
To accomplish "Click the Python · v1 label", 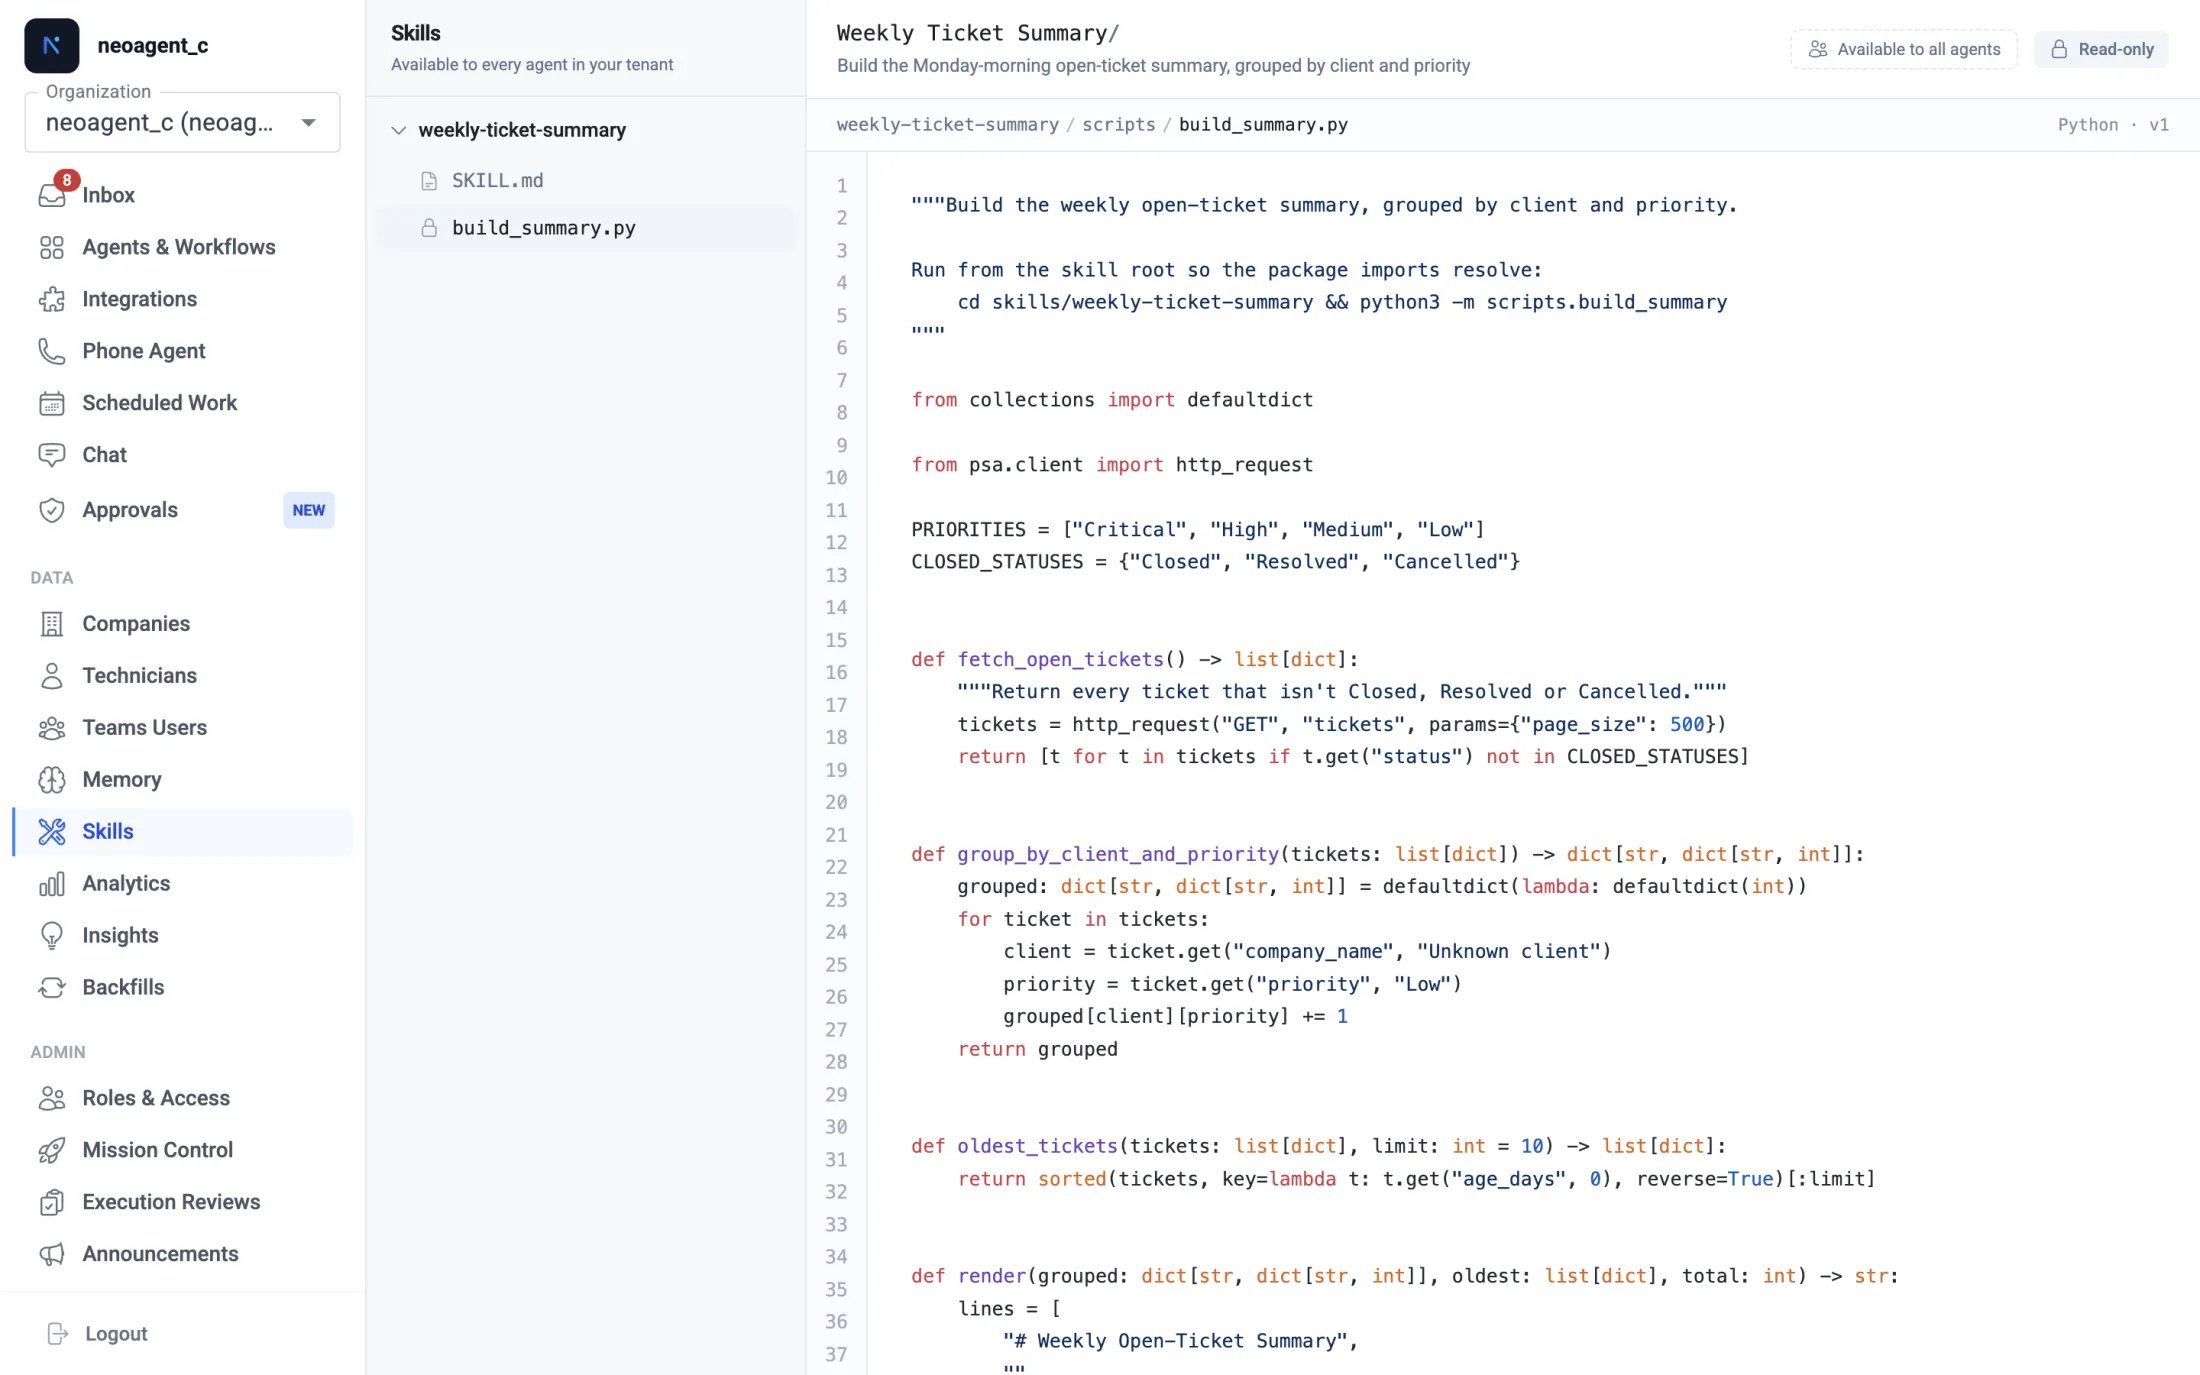I will pyautogui.click(x=2113, y=124).
